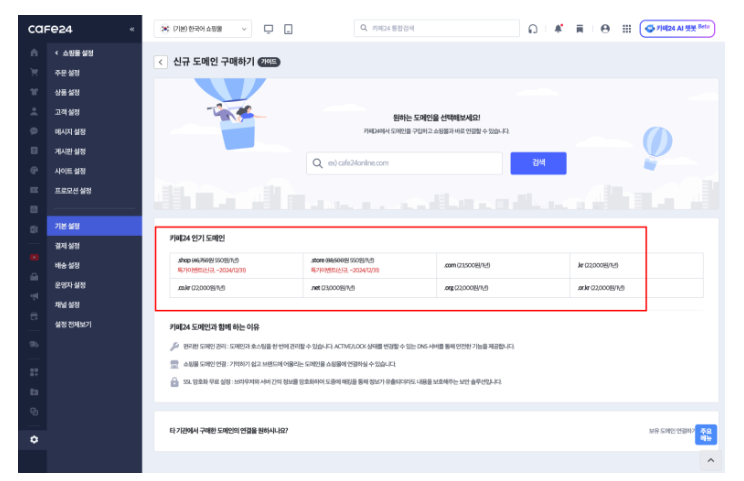The width and height of the screenshot is (744, 481).
Task: Open 프로모션 설정 menu item
Action: tap(73, 190)
